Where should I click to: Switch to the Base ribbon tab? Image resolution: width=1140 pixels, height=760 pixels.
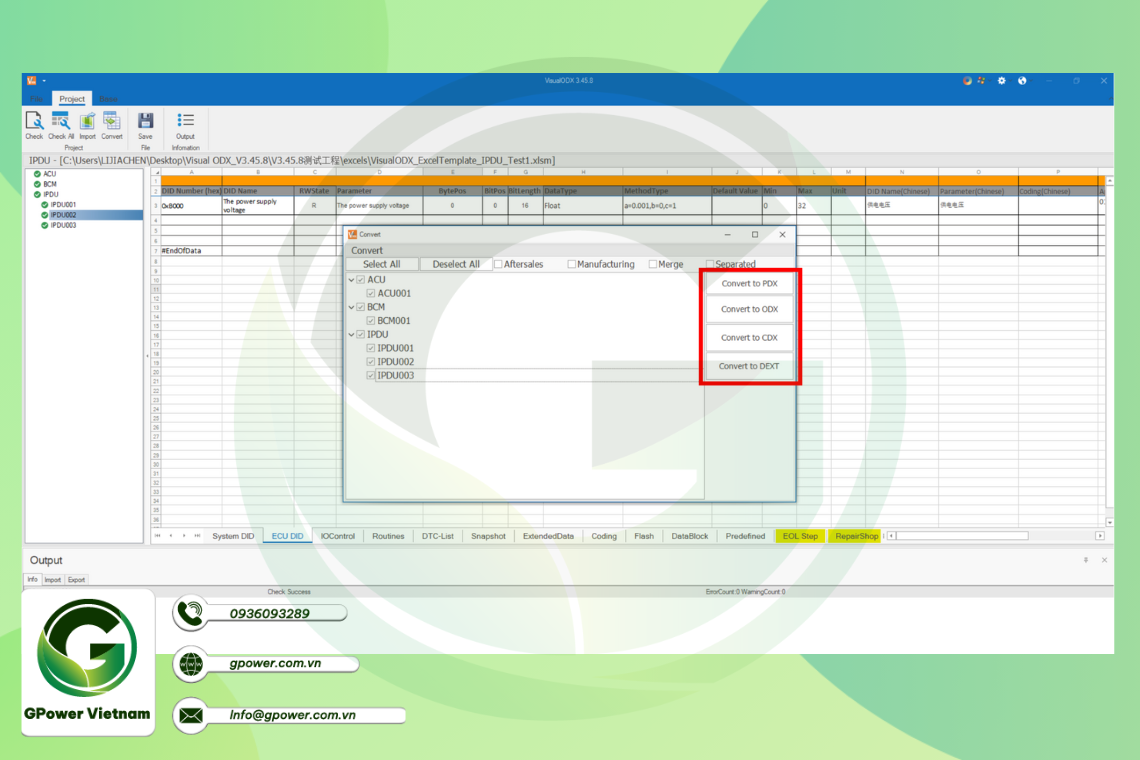pyautogui.click(x=108, y=99)
